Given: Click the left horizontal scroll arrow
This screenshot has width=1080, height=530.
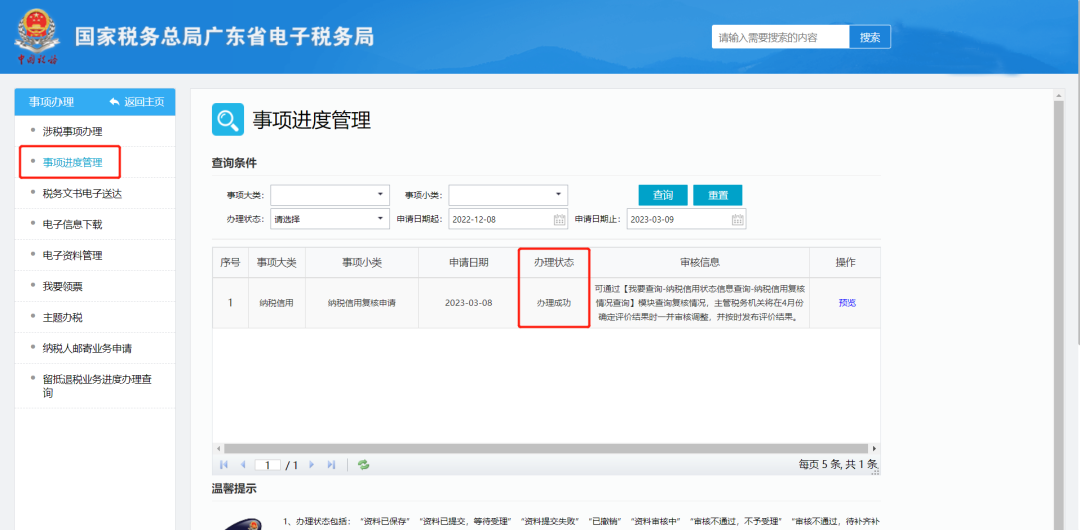Looking at the screenshot, I should (x=218, y=448).
